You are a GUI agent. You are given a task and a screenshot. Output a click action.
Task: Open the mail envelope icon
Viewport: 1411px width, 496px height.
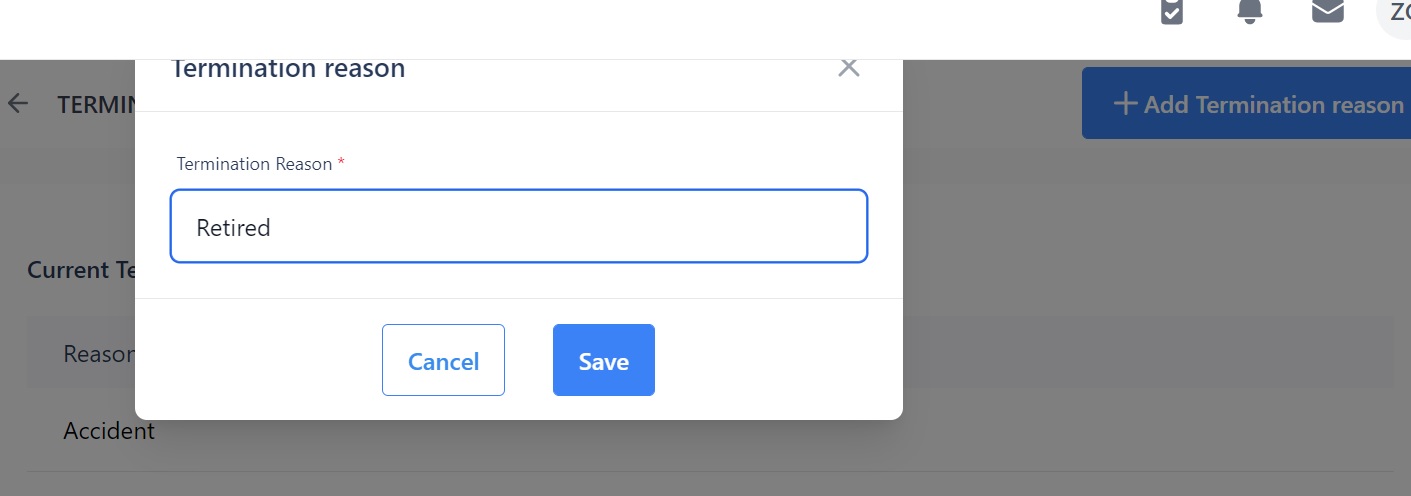click(x=1327, y=11)
